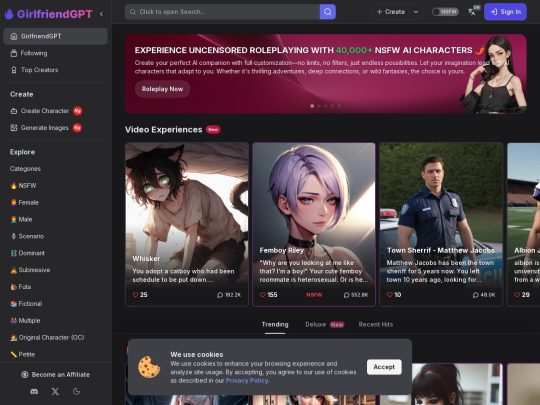
Task: Toggle theme with the moon icon
Action: tap(76, 392)
